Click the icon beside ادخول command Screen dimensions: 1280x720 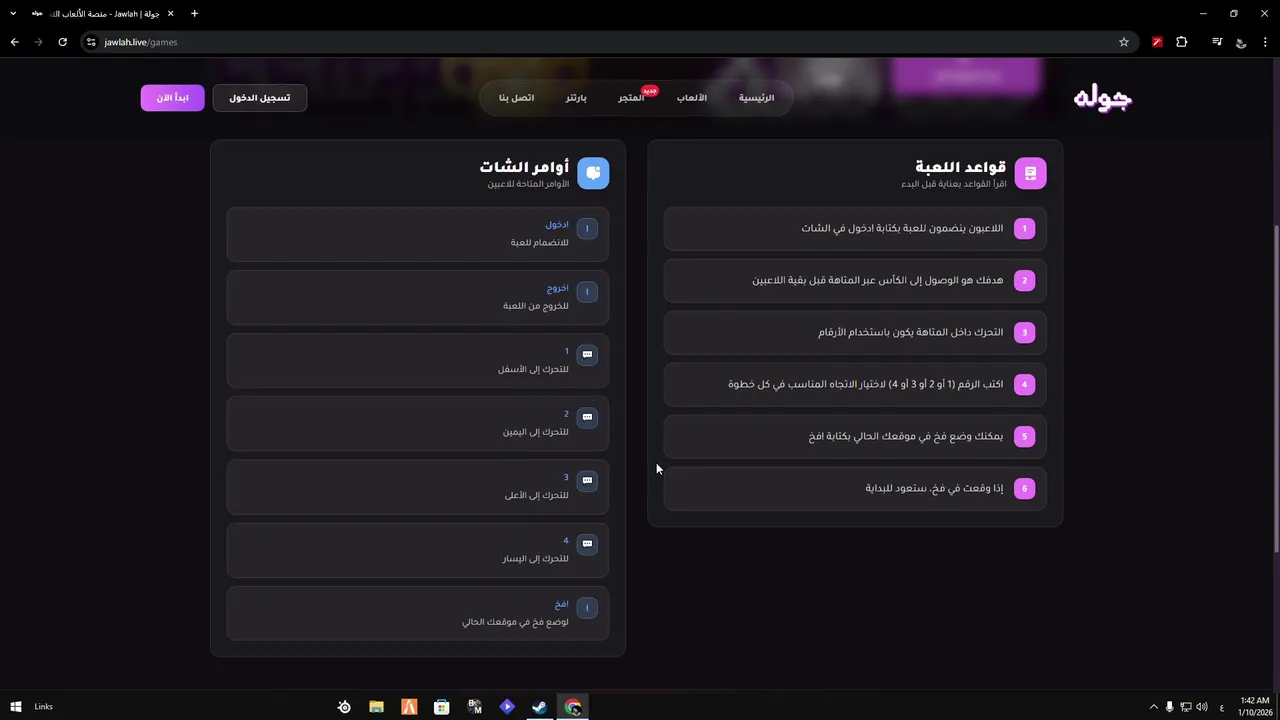coord(587,228)
